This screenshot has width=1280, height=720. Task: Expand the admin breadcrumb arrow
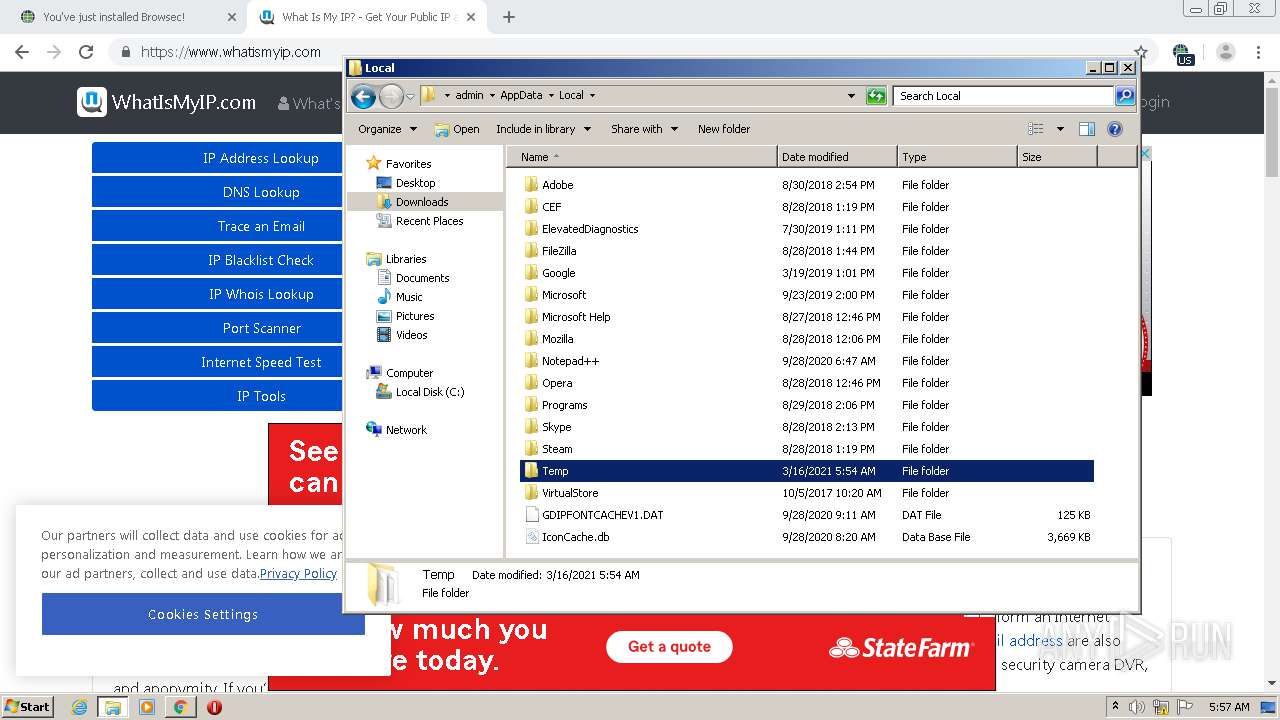pos(491,96)
